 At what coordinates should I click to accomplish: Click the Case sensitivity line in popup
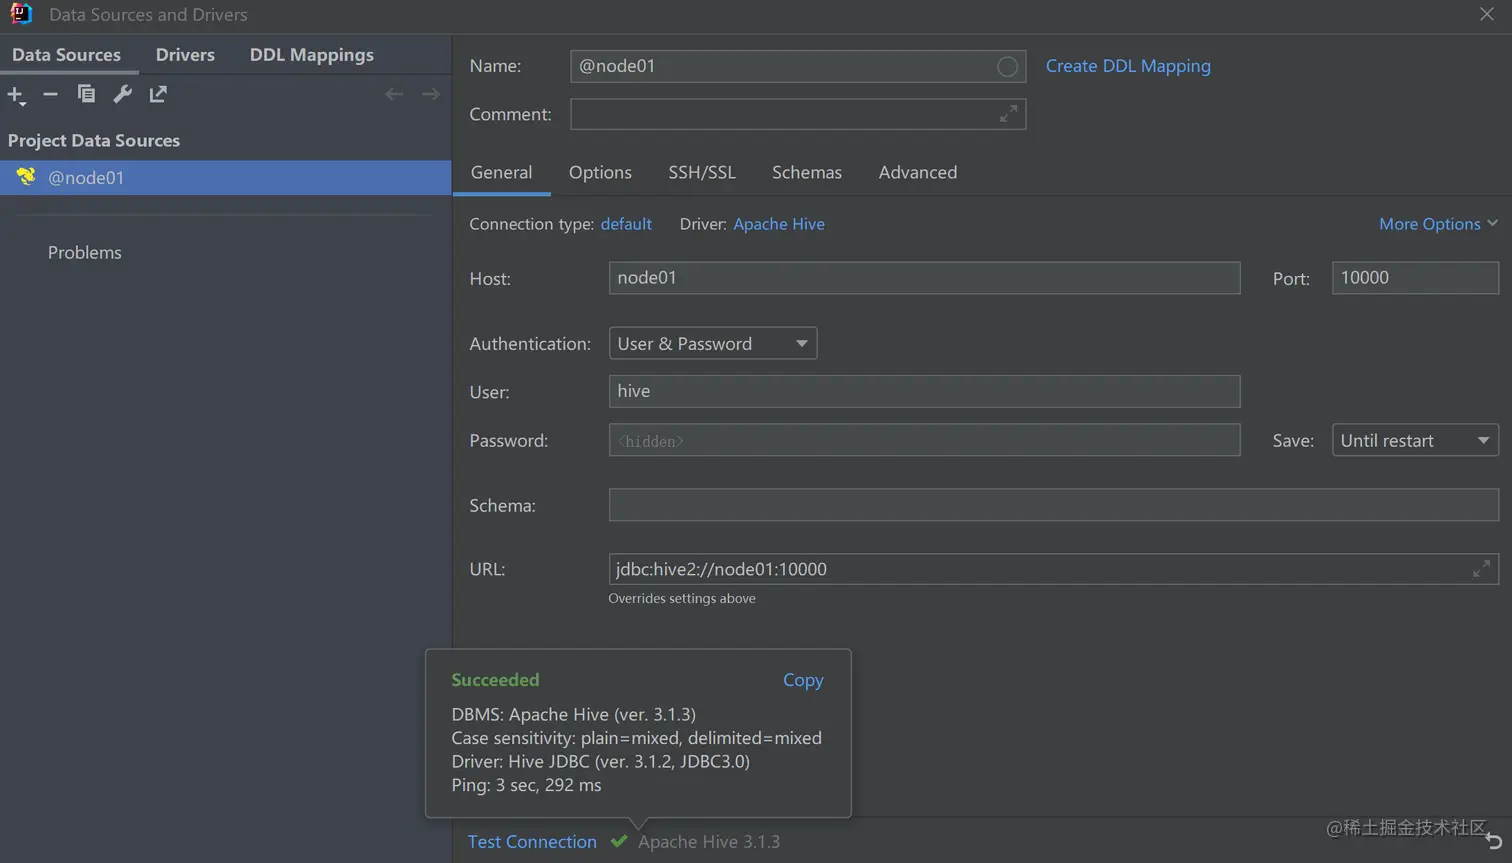[636, 738]
